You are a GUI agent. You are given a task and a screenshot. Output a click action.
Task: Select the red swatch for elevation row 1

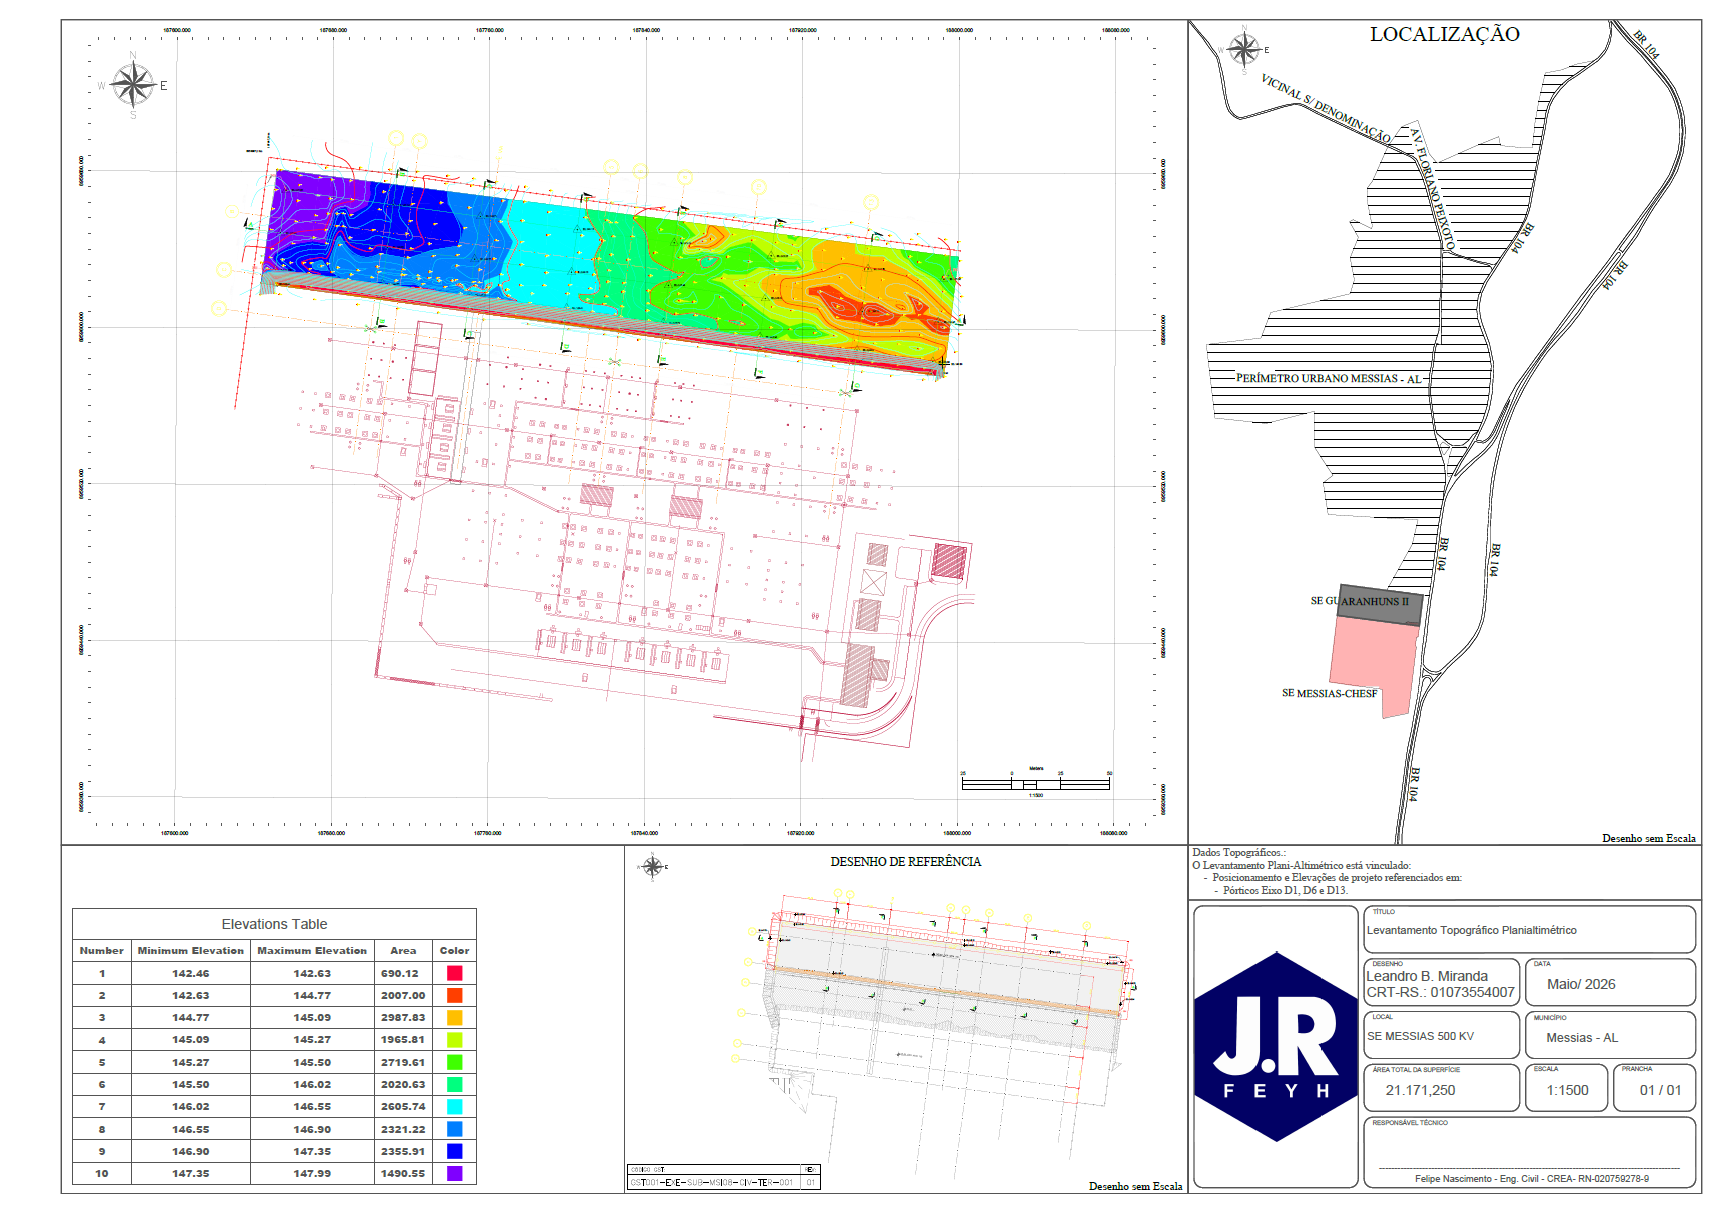[x=454, y=973]
